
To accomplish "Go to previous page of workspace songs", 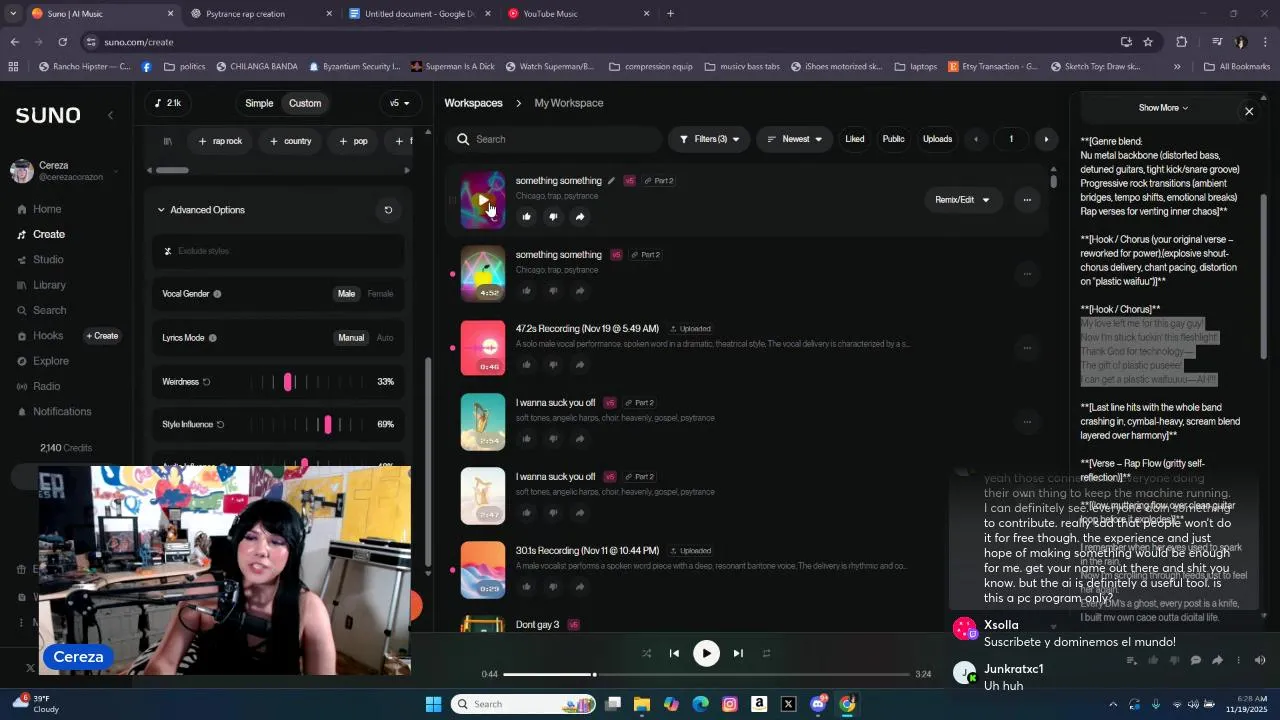I will pos(976,139).
